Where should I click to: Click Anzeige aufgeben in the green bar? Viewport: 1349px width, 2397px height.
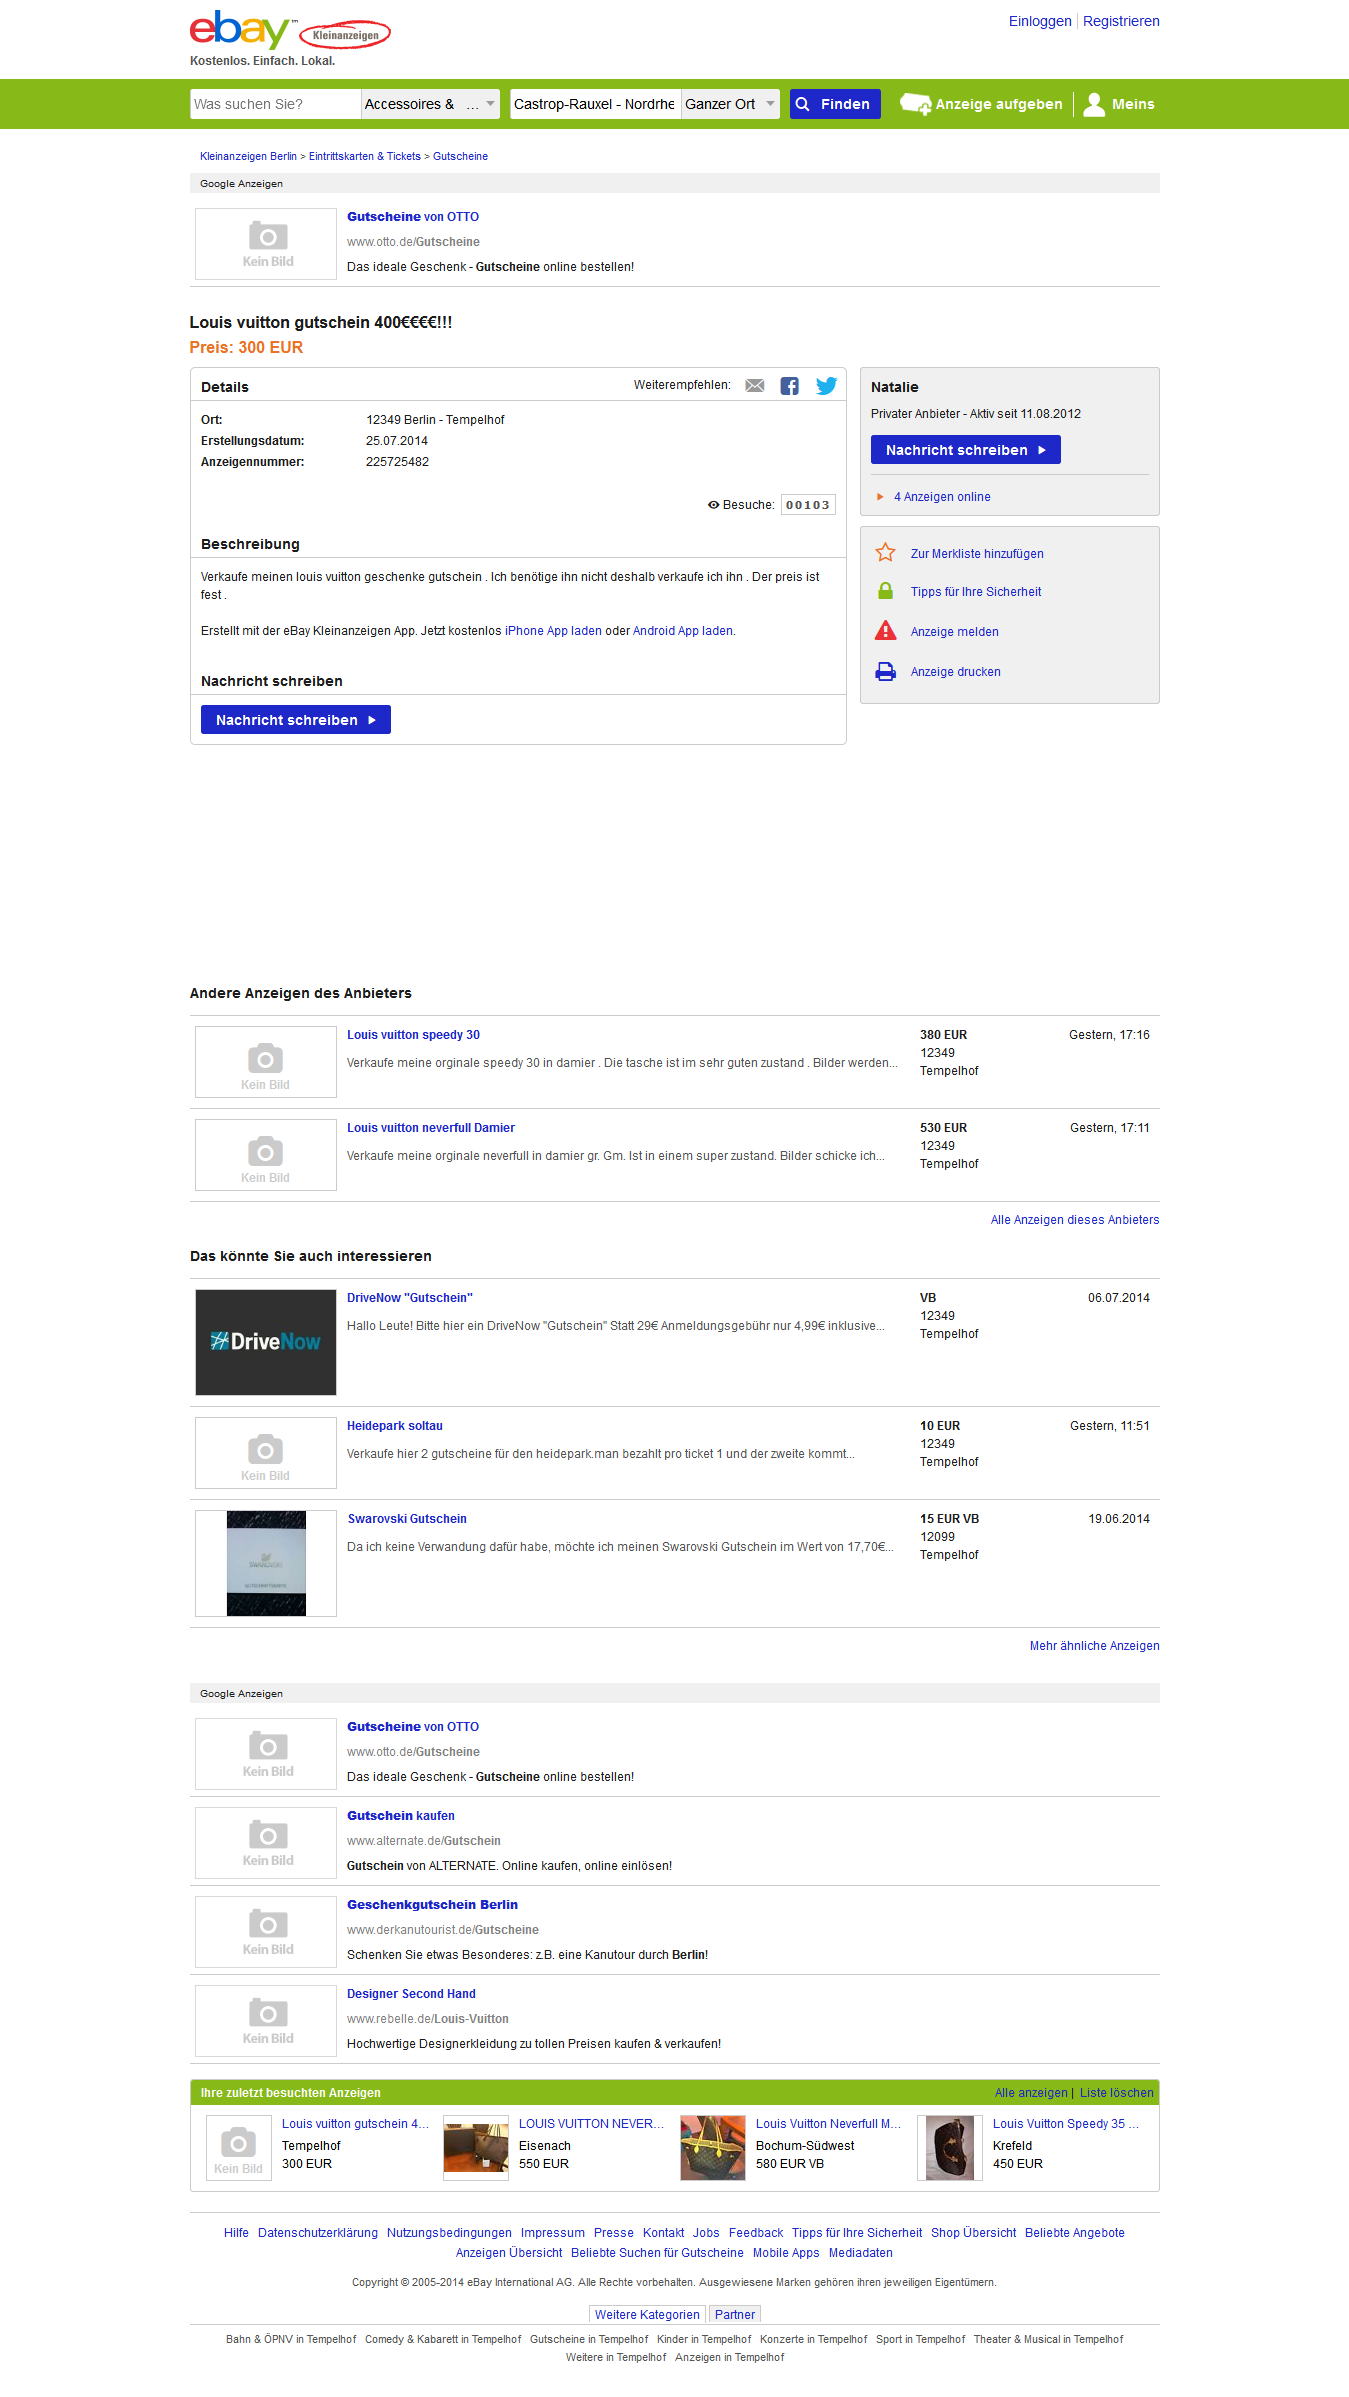tap(999, 104)
